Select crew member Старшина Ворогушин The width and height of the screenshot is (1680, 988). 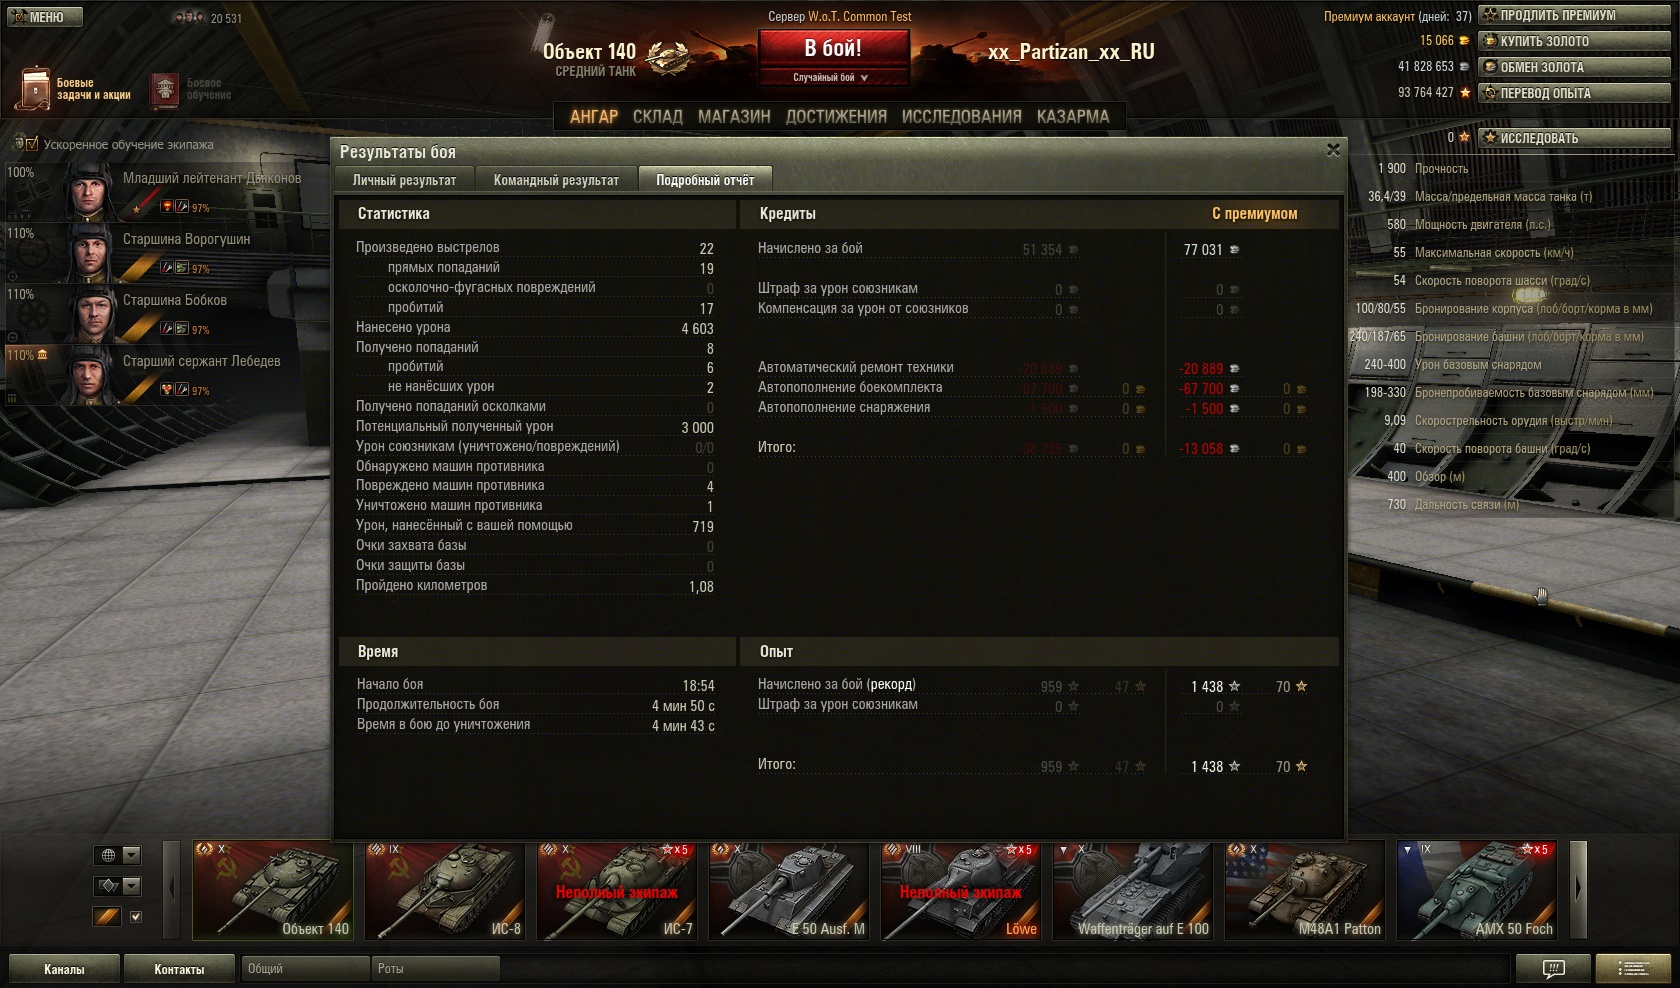(168, 252)
